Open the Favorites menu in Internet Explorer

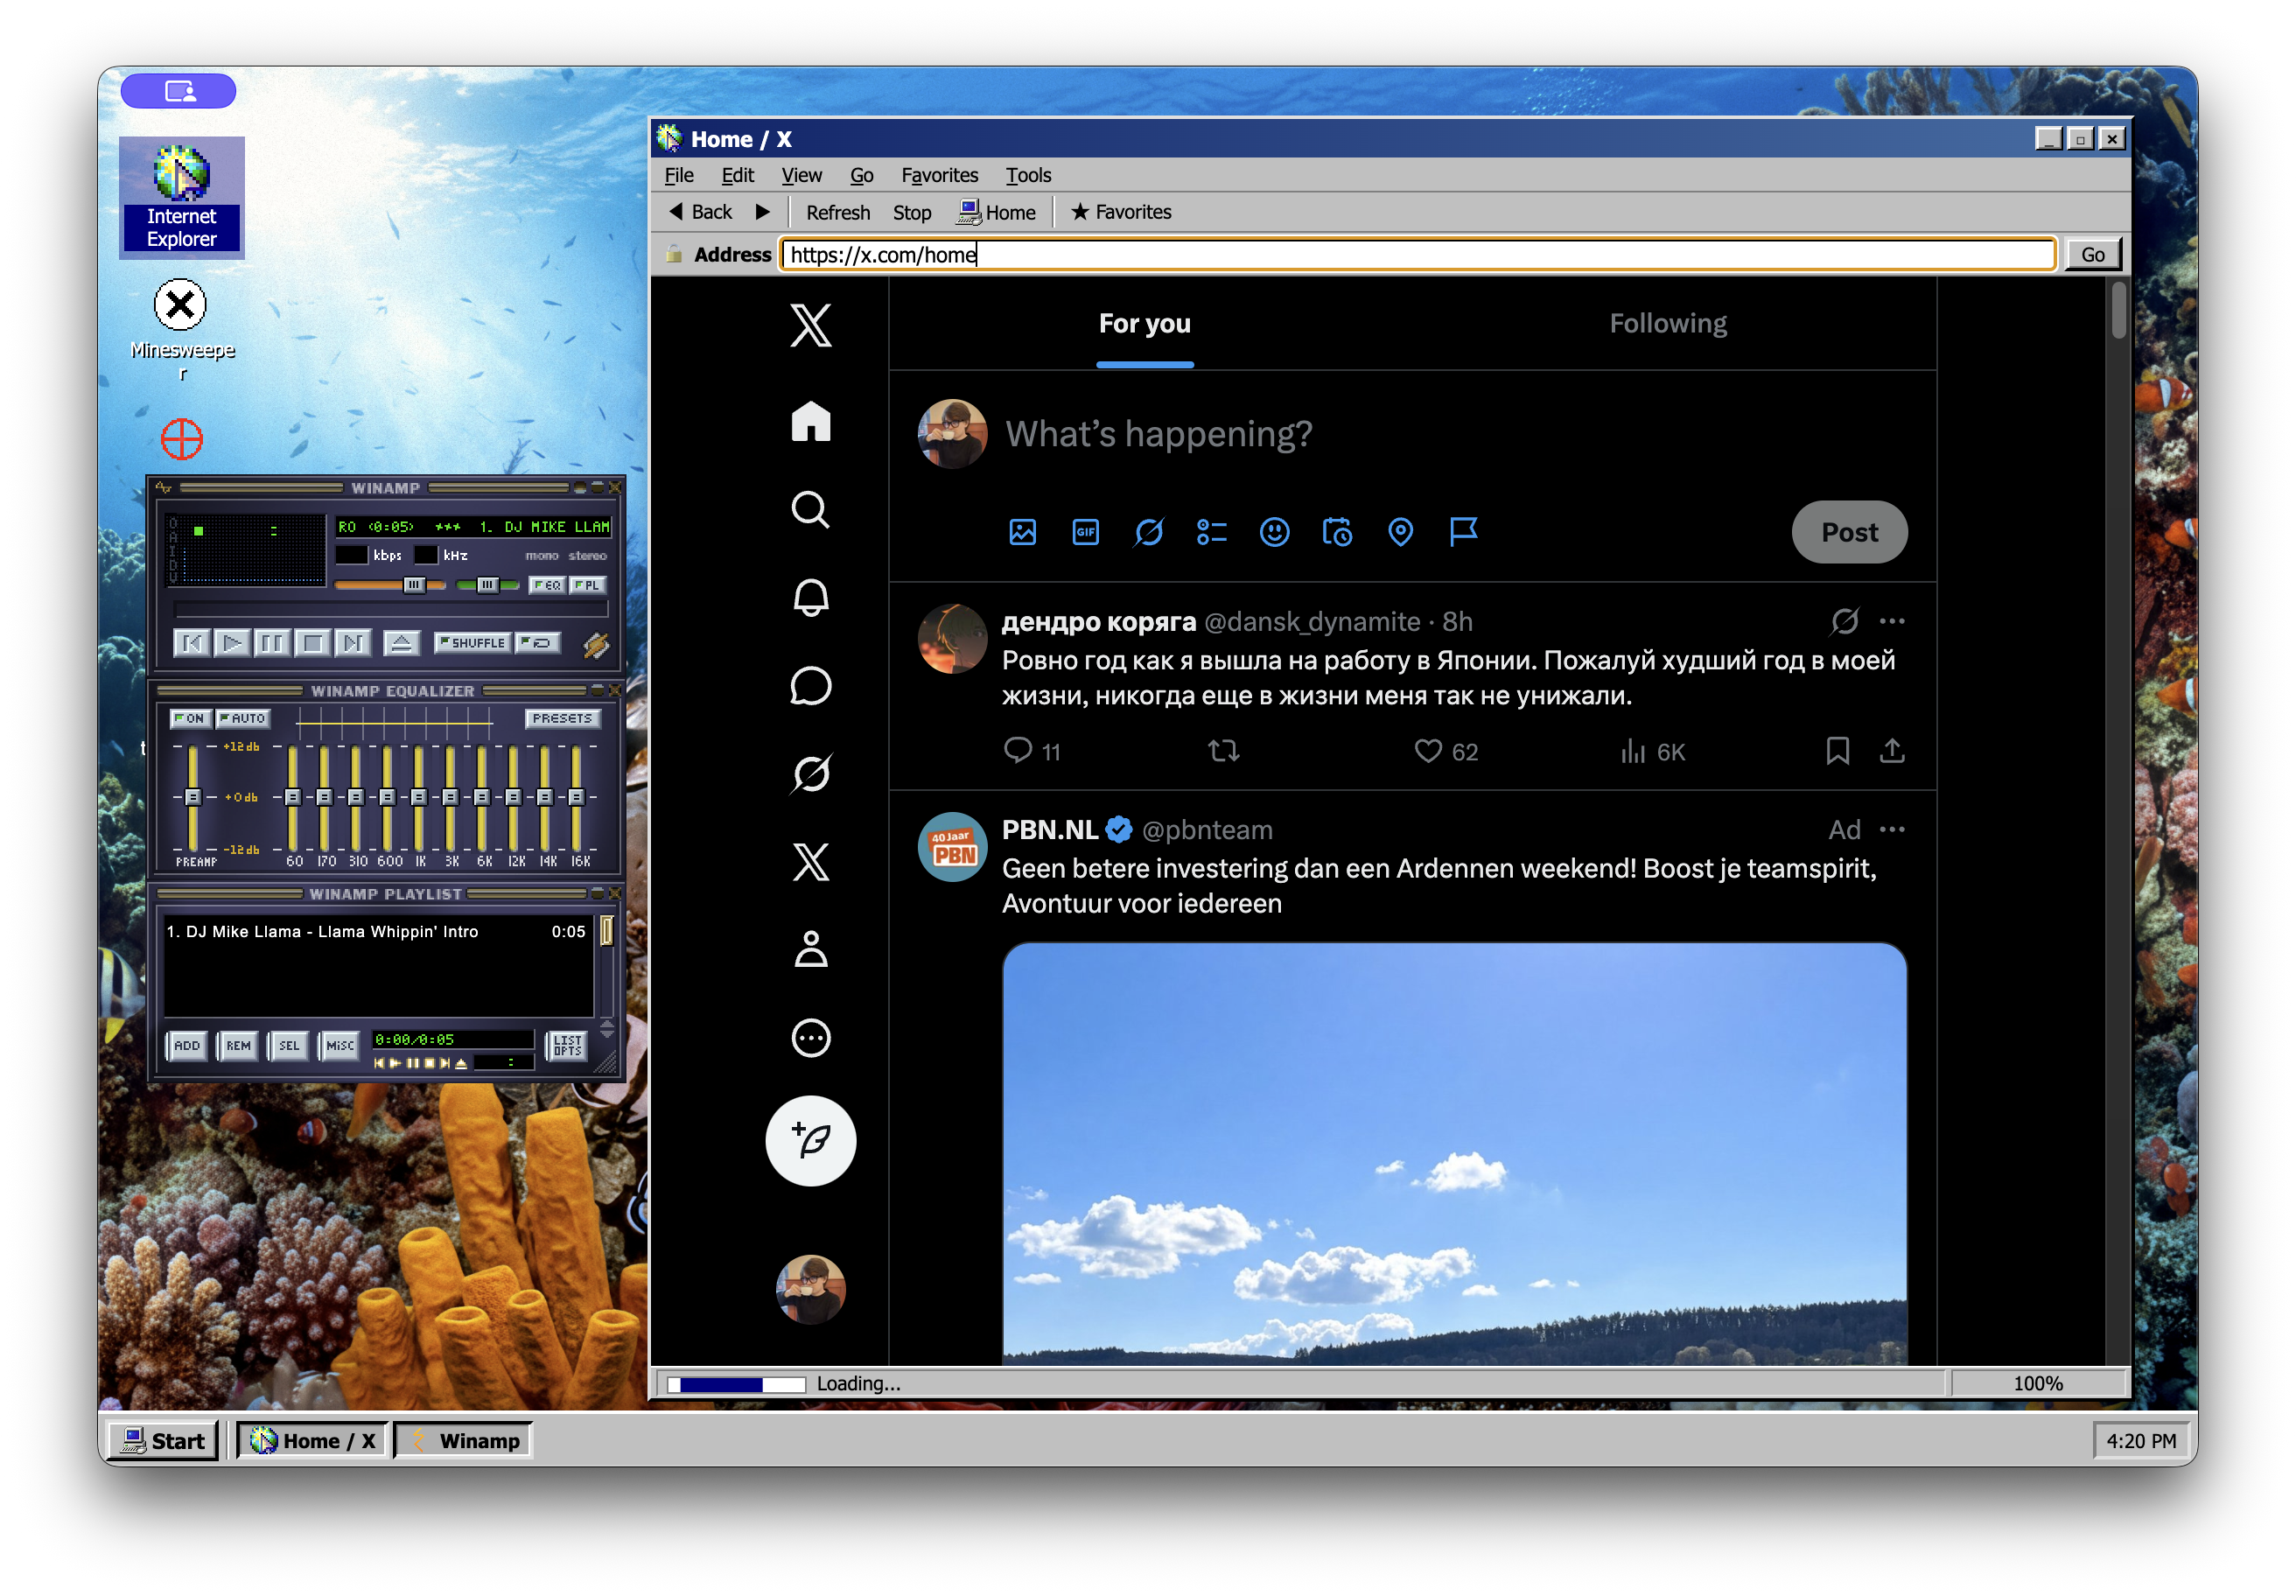coord(939,175)
